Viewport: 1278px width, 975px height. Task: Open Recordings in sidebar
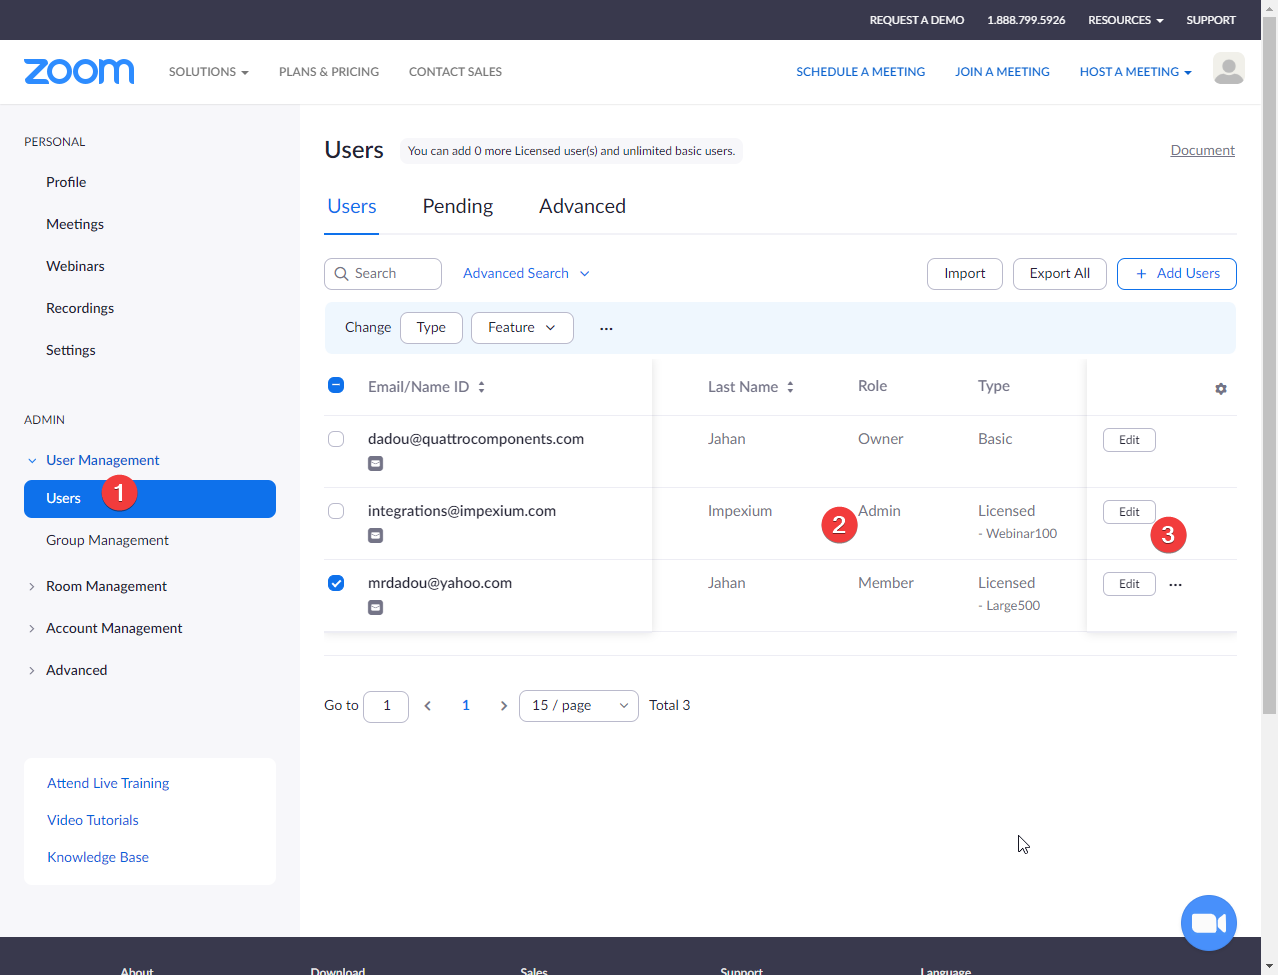(80, 308)
